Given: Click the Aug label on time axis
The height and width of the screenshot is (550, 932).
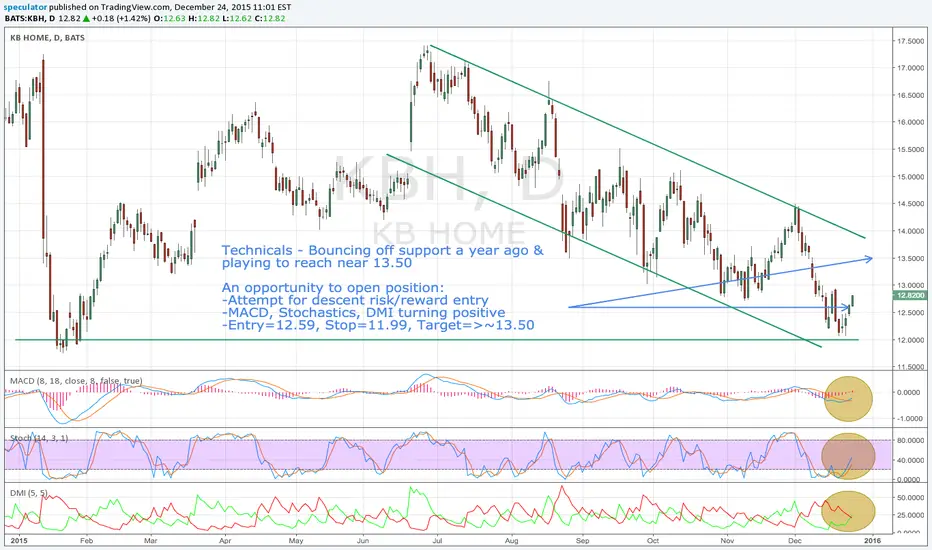Looking at the screenshot, I should coord(511,541).
